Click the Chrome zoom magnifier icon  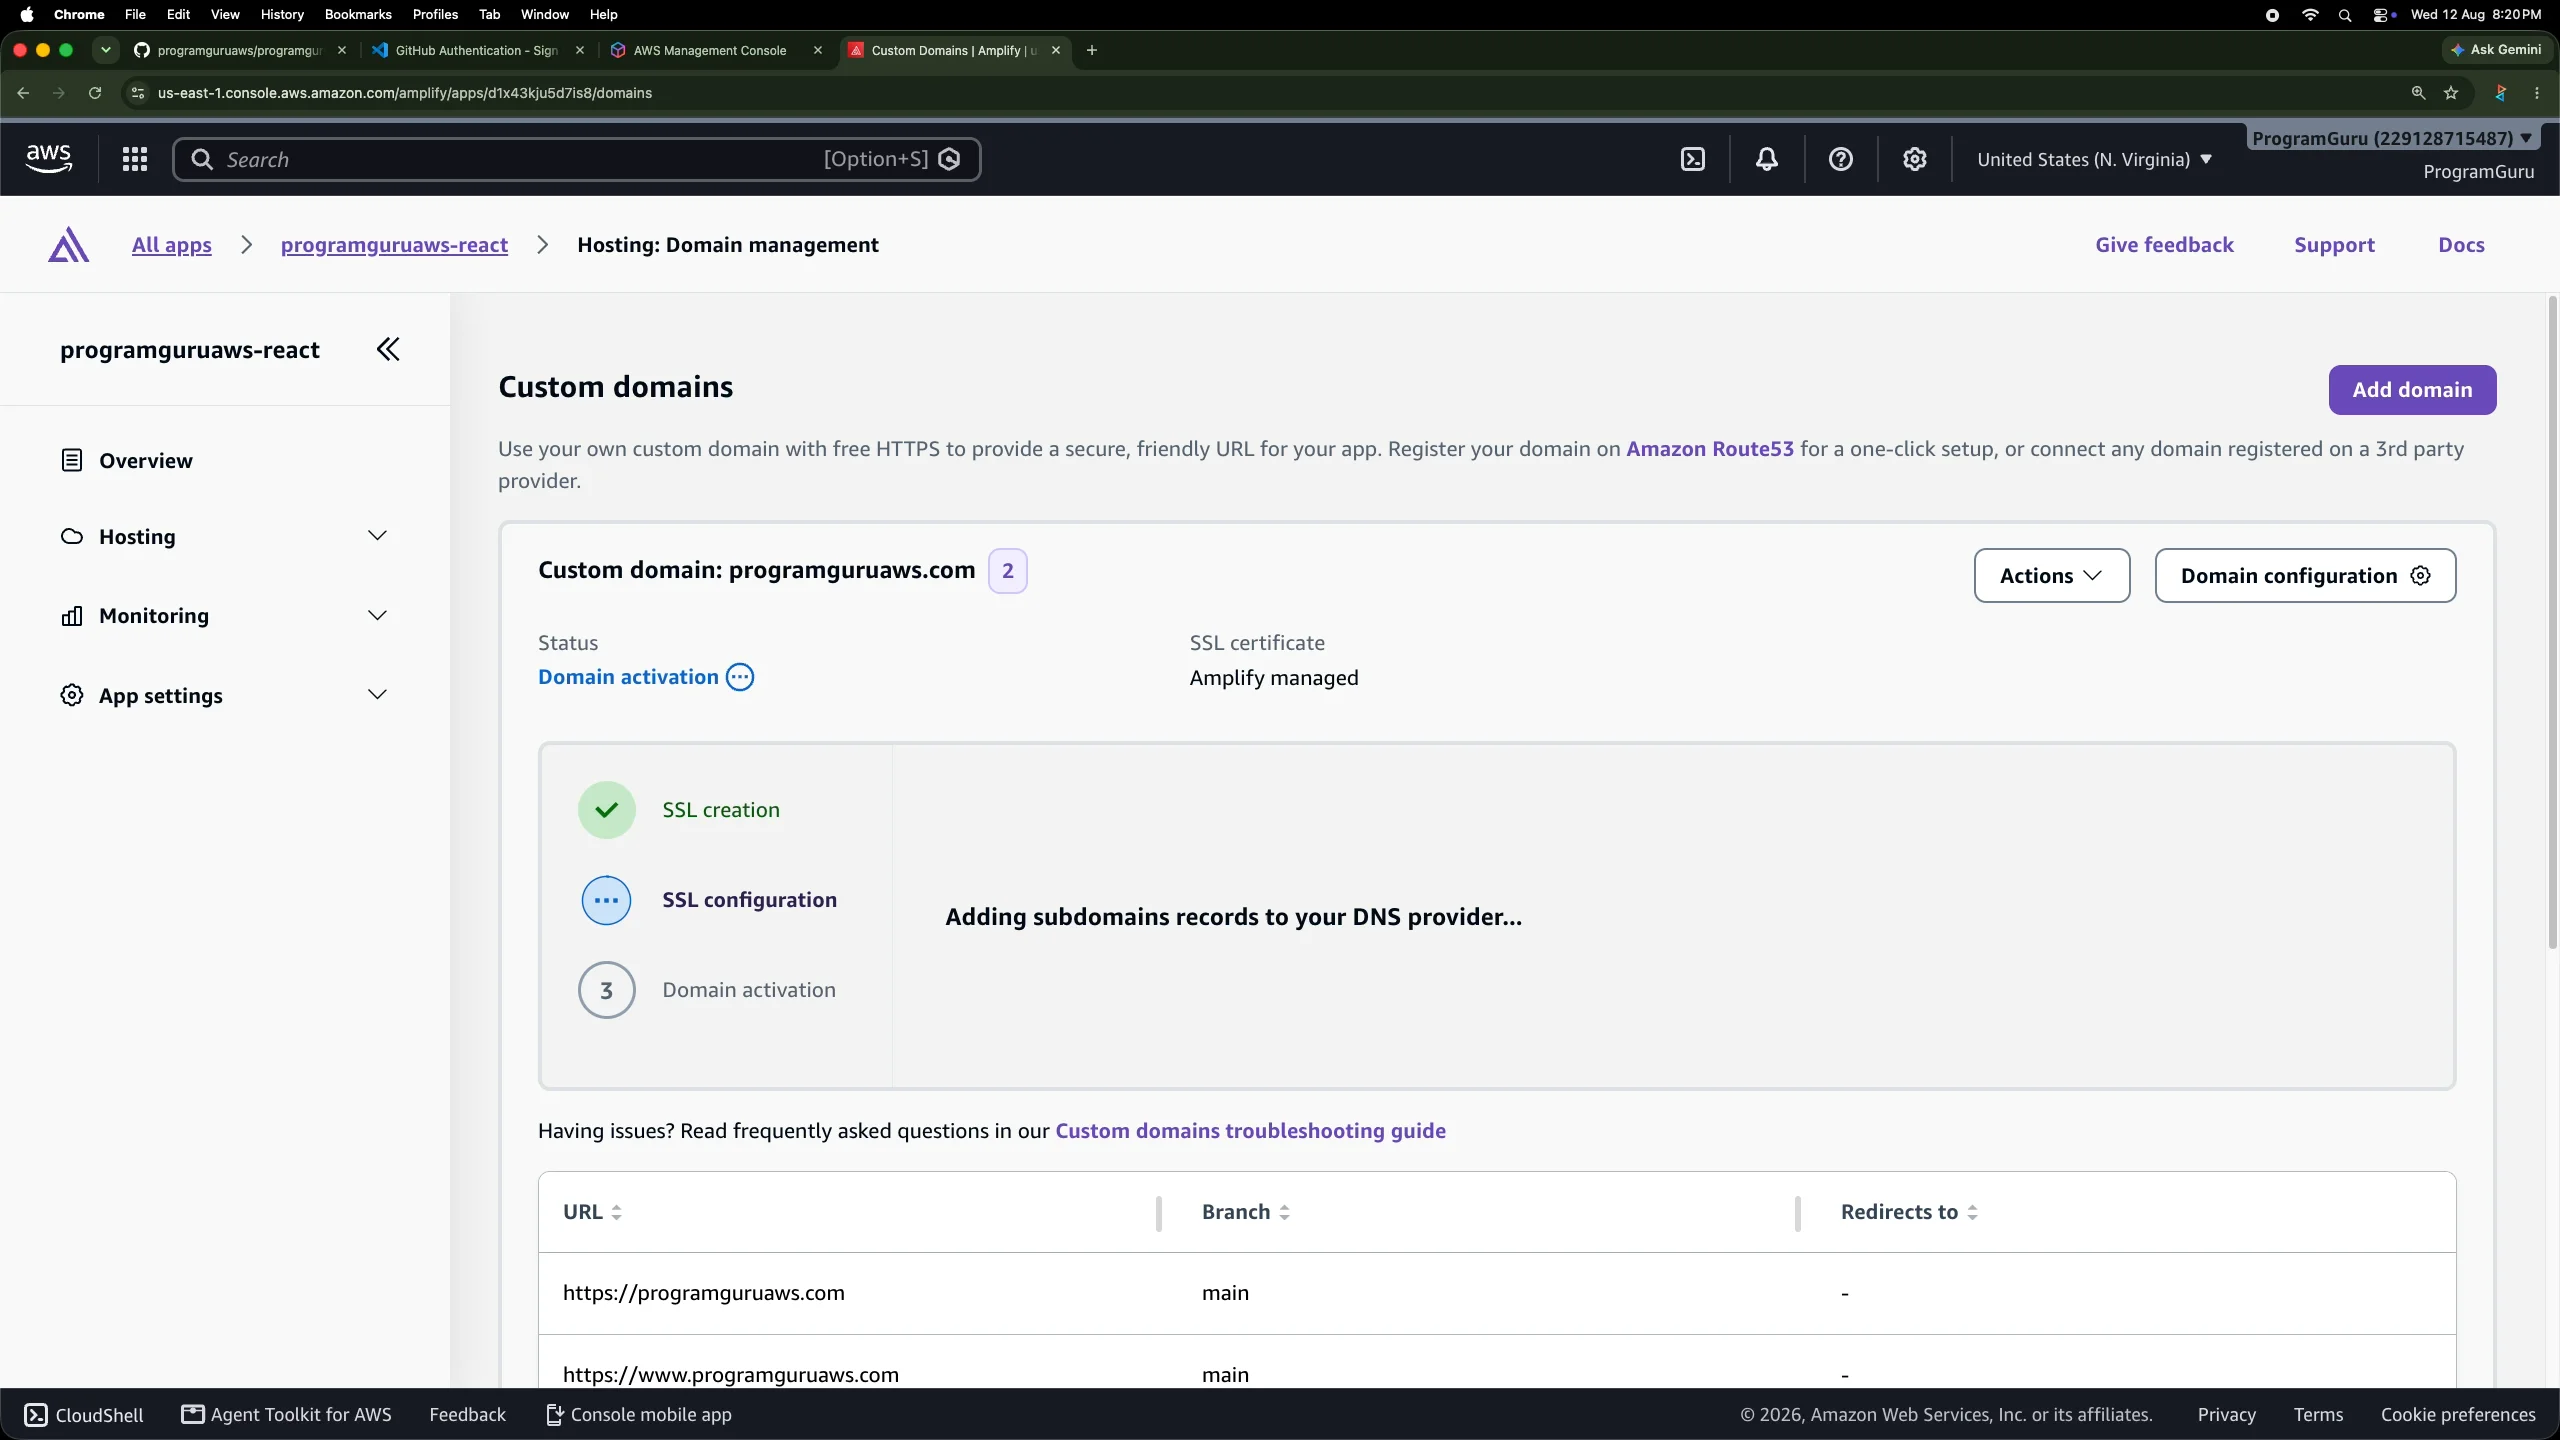(2418, 93)
